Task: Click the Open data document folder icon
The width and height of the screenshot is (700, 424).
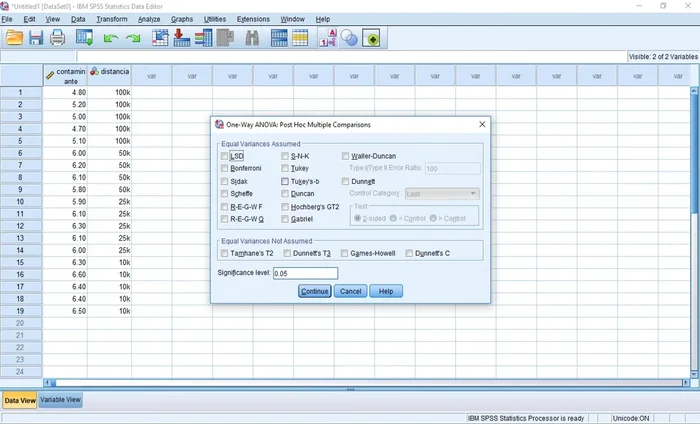Action: coord(14,38)
